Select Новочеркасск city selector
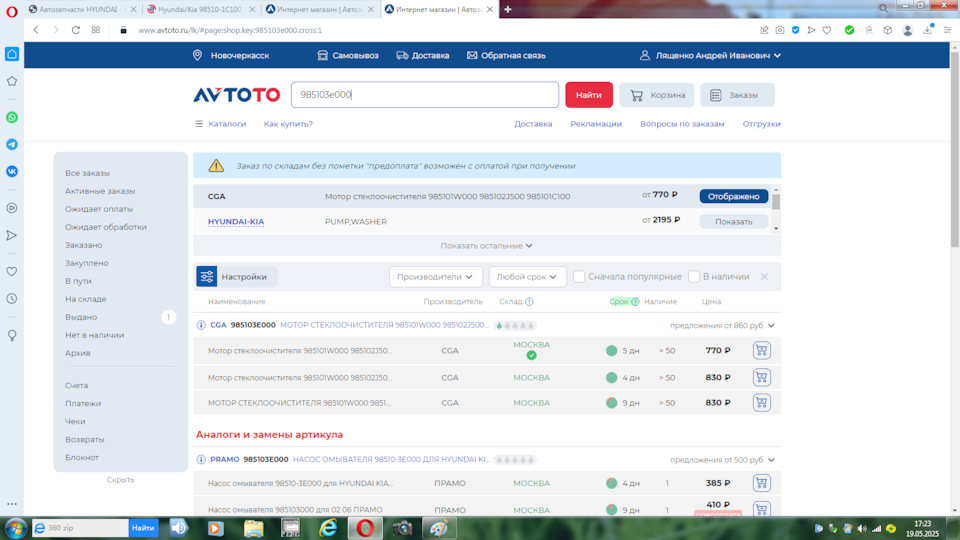The height and width of the screenshot is (540, 960). click(x=231, y=55)
